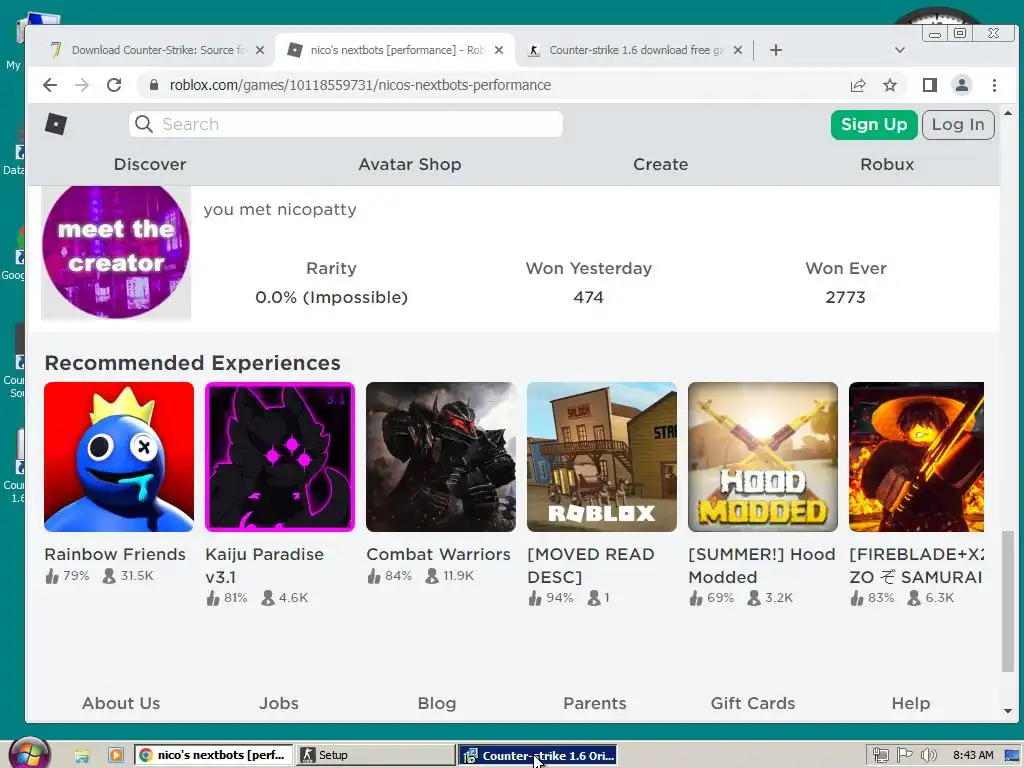Screen dimensions: 1024x768
Task: Switch to the Setup taskbar window
Action: [376, 756]
